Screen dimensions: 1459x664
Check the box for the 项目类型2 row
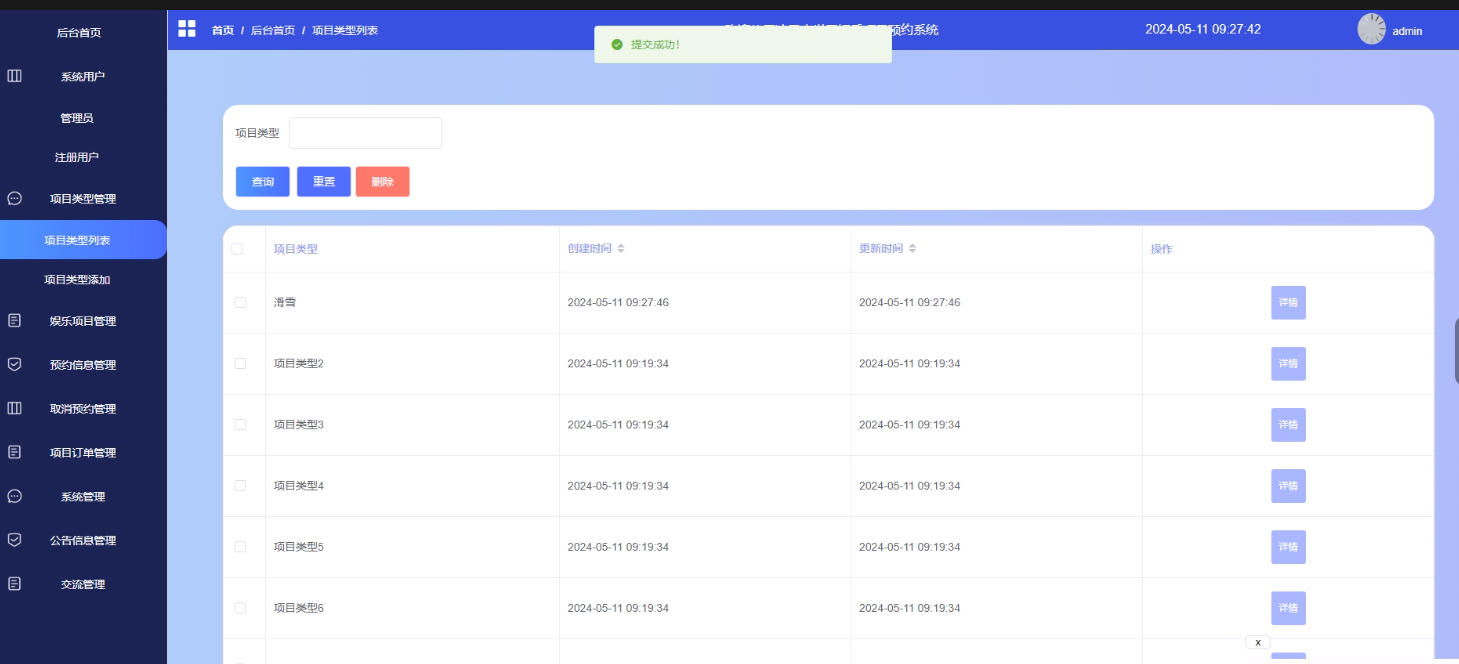(240, 363)
